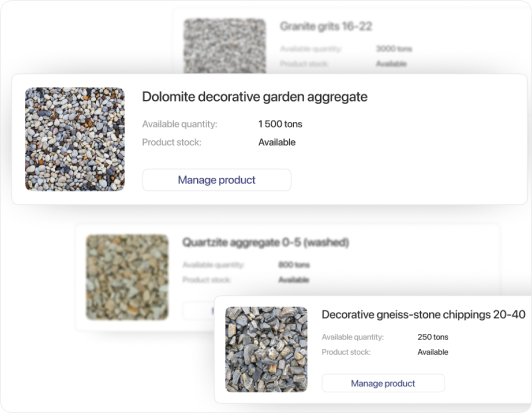Select the blurred Quartzite aggregate product image
Viewport: 532px width, 413px height.
tap(127, 277)
